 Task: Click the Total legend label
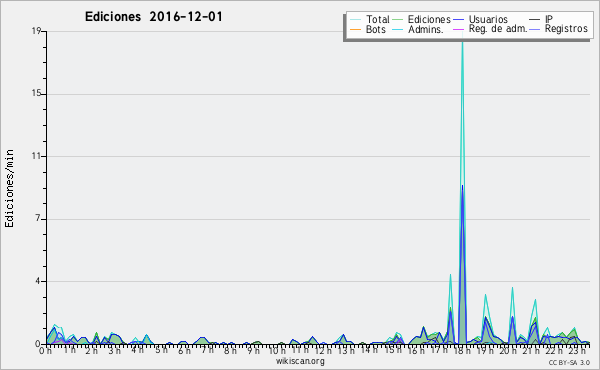coord(377,19)
